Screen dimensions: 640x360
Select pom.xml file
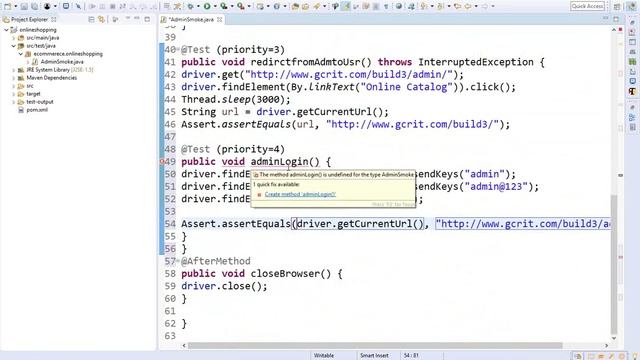pos(37,110)
